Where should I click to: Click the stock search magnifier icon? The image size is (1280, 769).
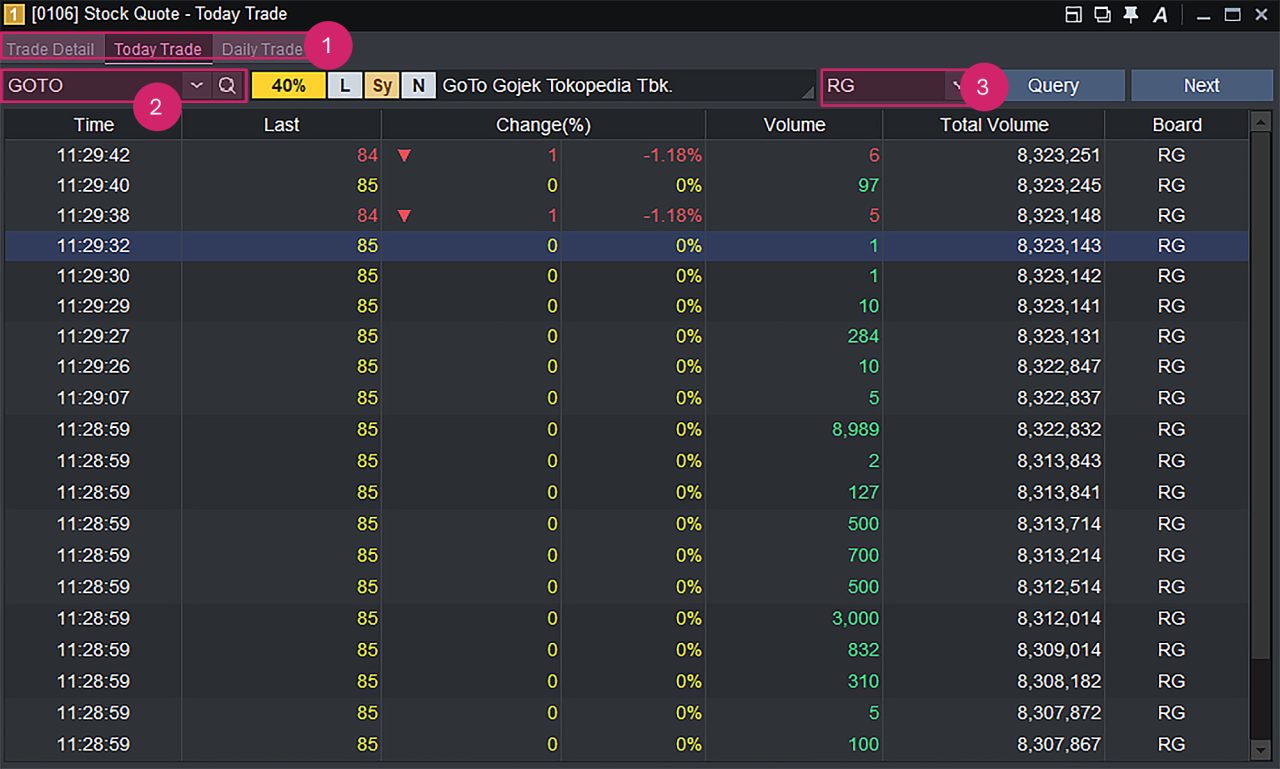click(227, 86)
